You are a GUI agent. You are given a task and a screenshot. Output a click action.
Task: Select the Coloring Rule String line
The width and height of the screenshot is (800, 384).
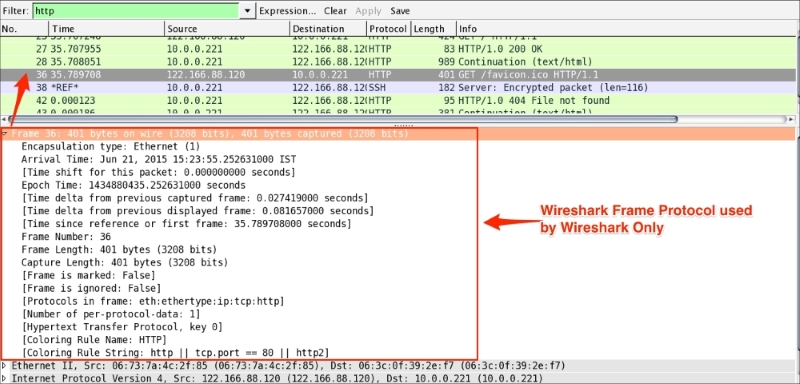click(x=175, y=353)
